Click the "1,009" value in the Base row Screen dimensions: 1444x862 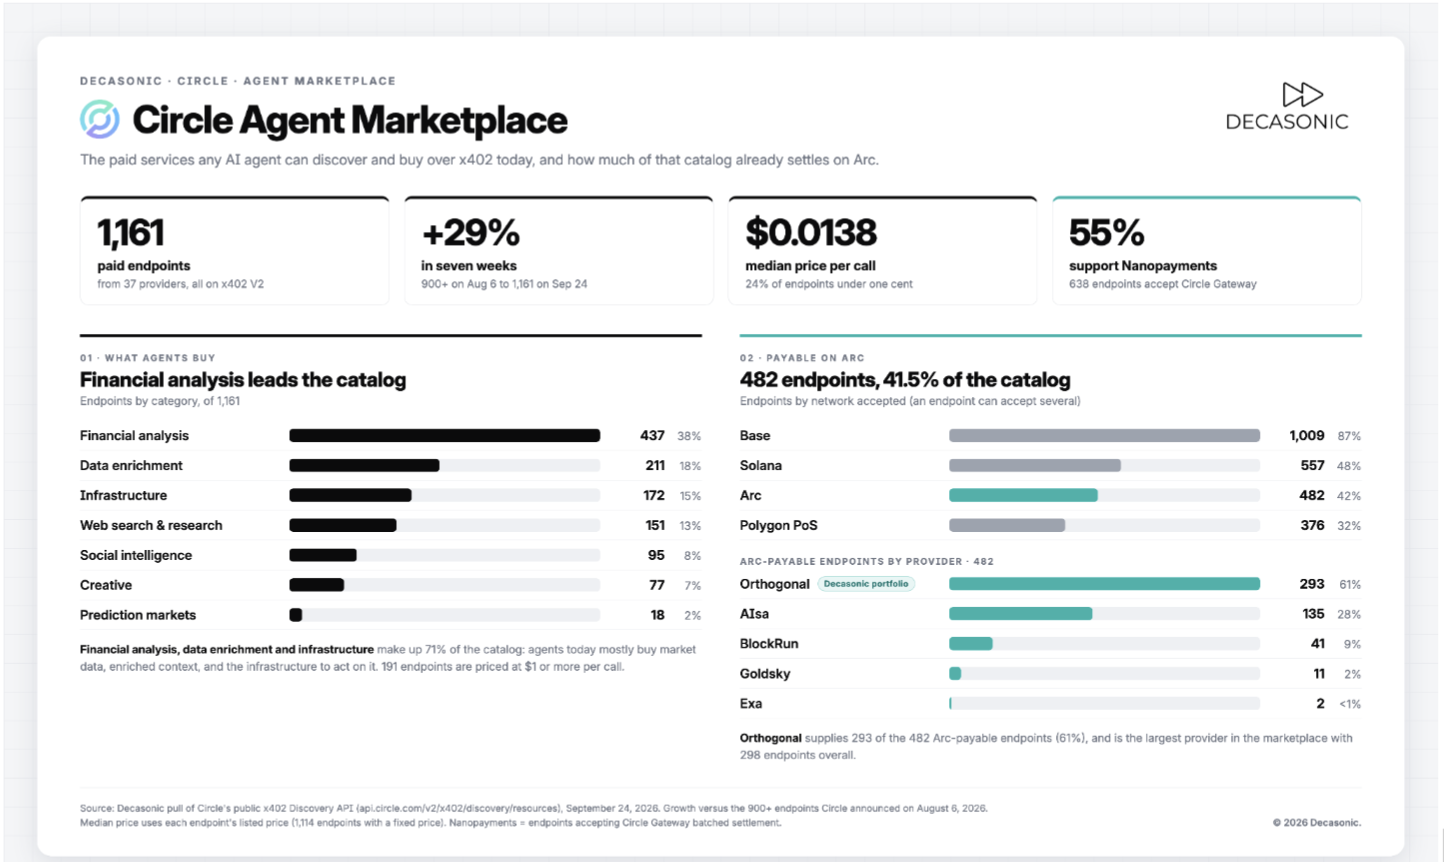tap(1307, 436)
